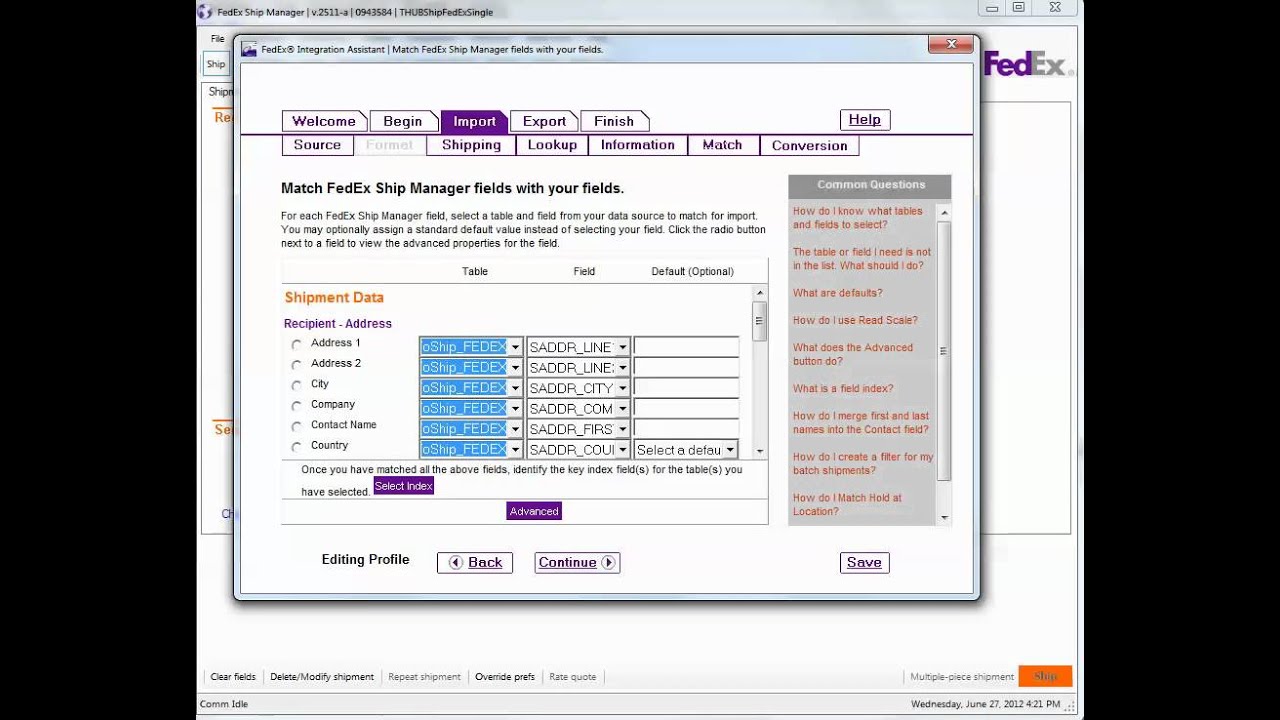Click the Company default value field
Screen dimensions: 1280x720
(x=686, y=408)
